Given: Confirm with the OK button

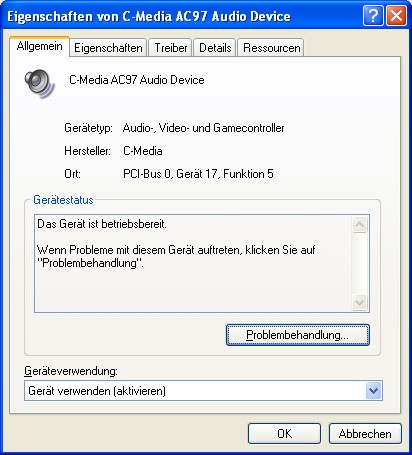Looking at the screenshot, I should point(284,434).
